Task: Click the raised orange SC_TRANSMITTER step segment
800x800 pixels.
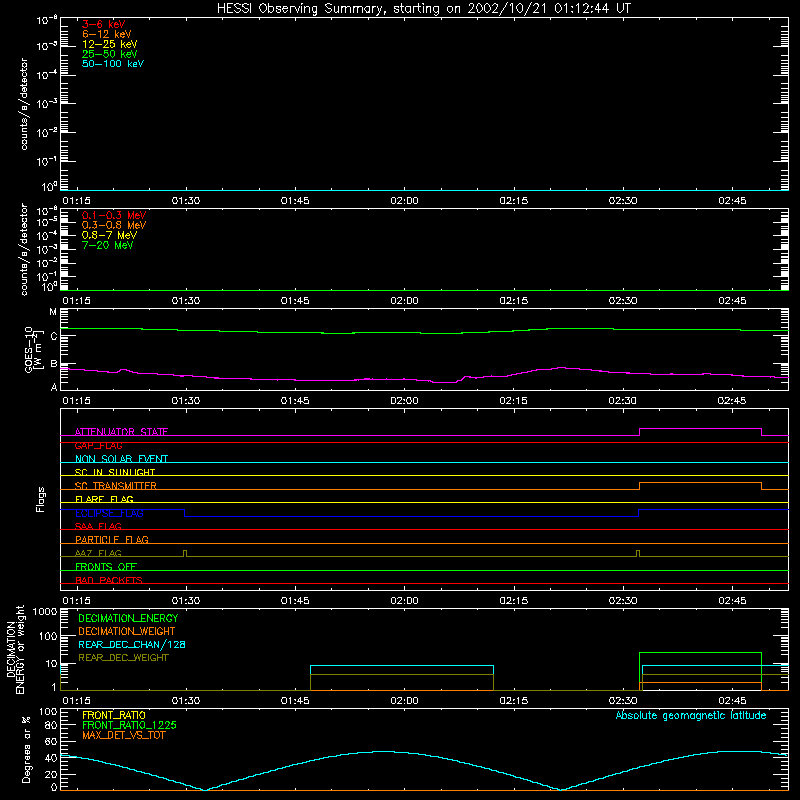Action: point(701,483)
